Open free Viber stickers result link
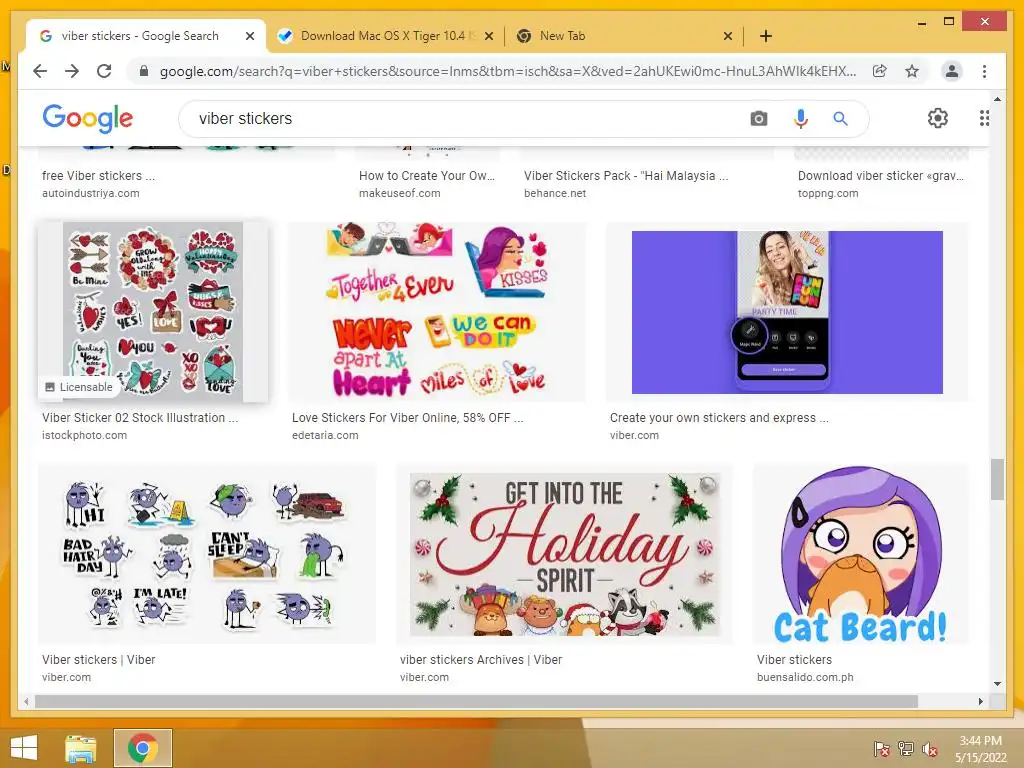1024x768 pixels. click(99, 176)
